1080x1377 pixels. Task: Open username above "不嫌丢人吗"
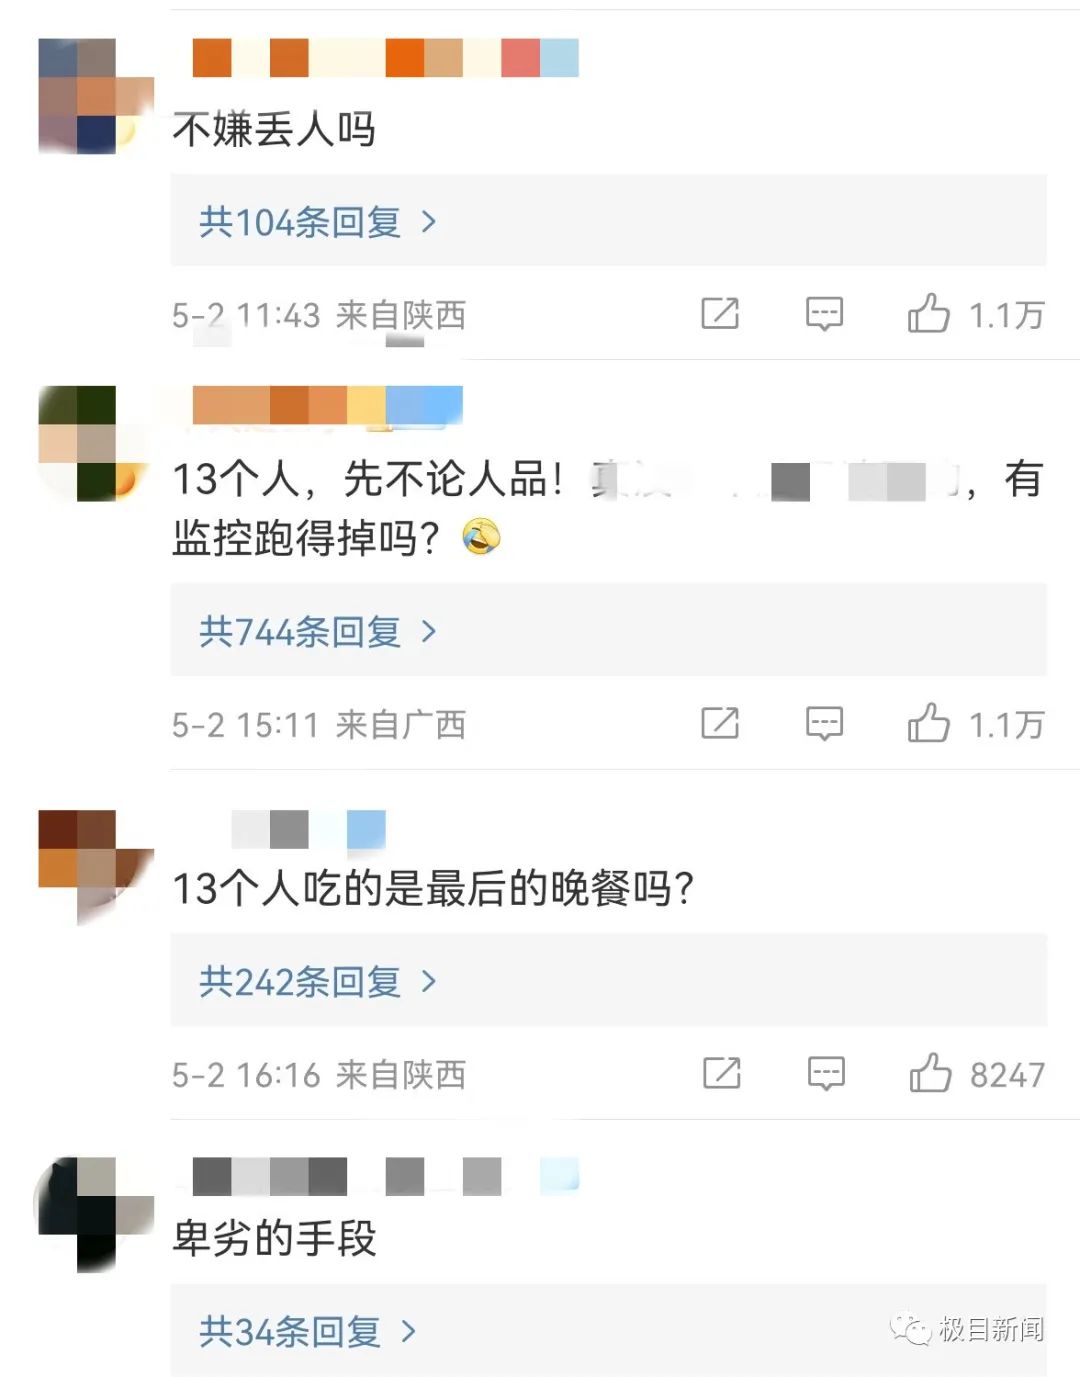coord(385,58)
